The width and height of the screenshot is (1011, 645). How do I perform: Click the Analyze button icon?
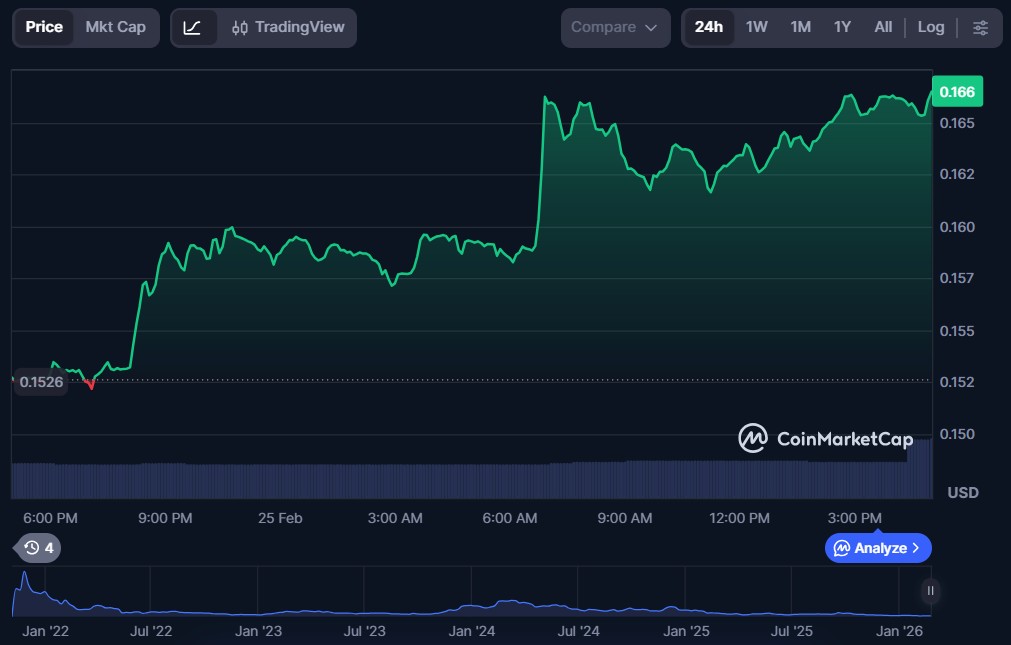click(x=842, y=548)
